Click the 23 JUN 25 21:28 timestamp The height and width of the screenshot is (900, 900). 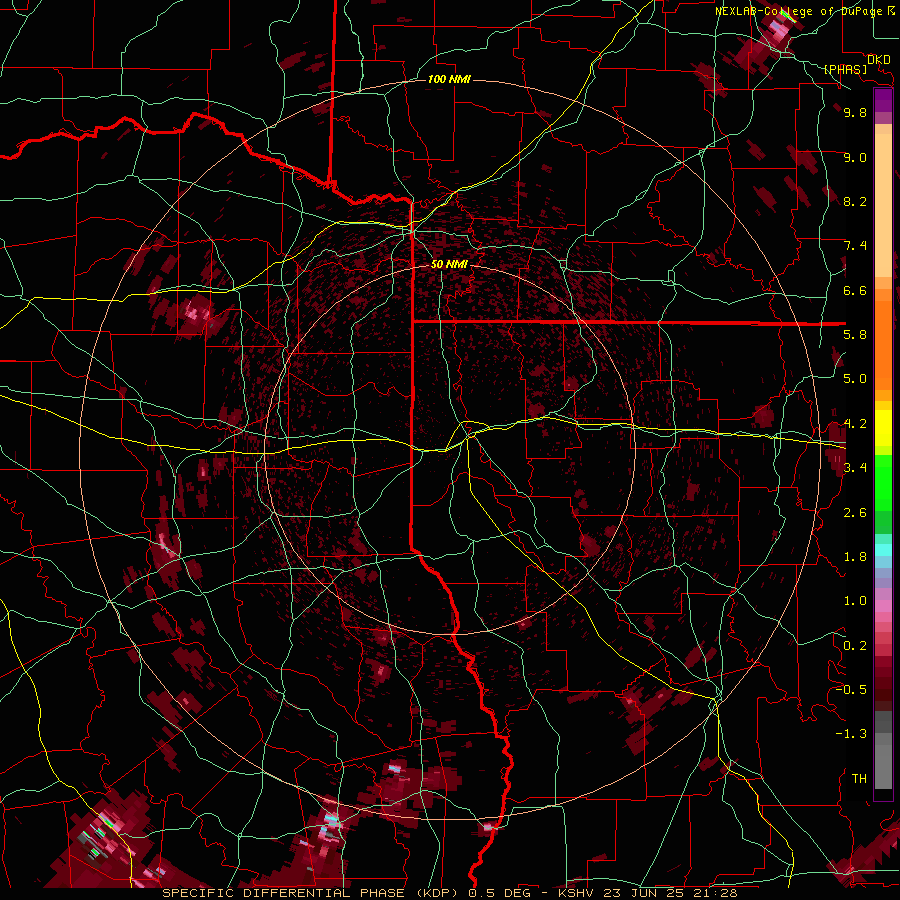(x=672, y=893)
